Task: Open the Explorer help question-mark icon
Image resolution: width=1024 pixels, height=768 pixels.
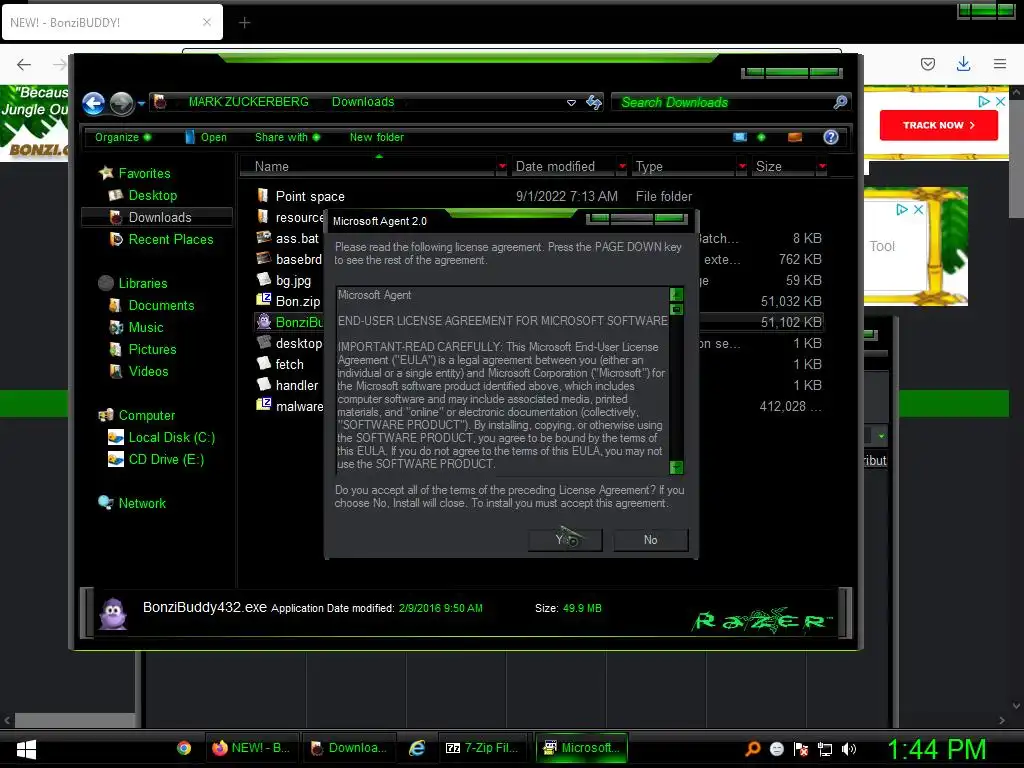Action: 831,137
